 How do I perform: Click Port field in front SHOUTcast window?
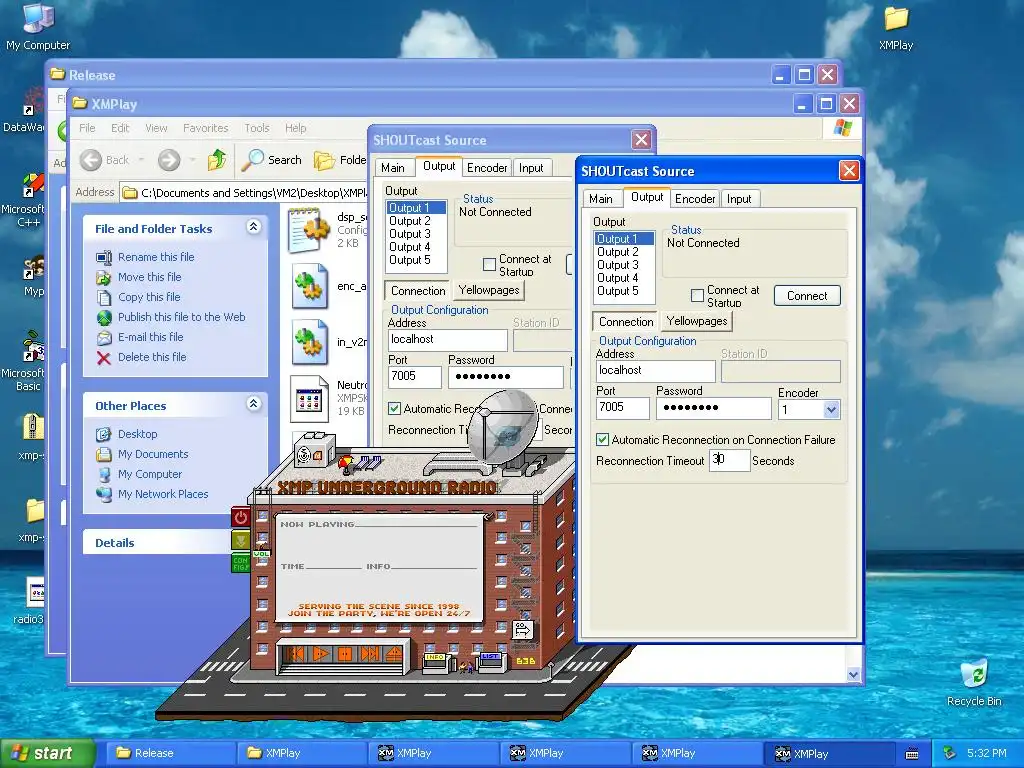[622, 408]
